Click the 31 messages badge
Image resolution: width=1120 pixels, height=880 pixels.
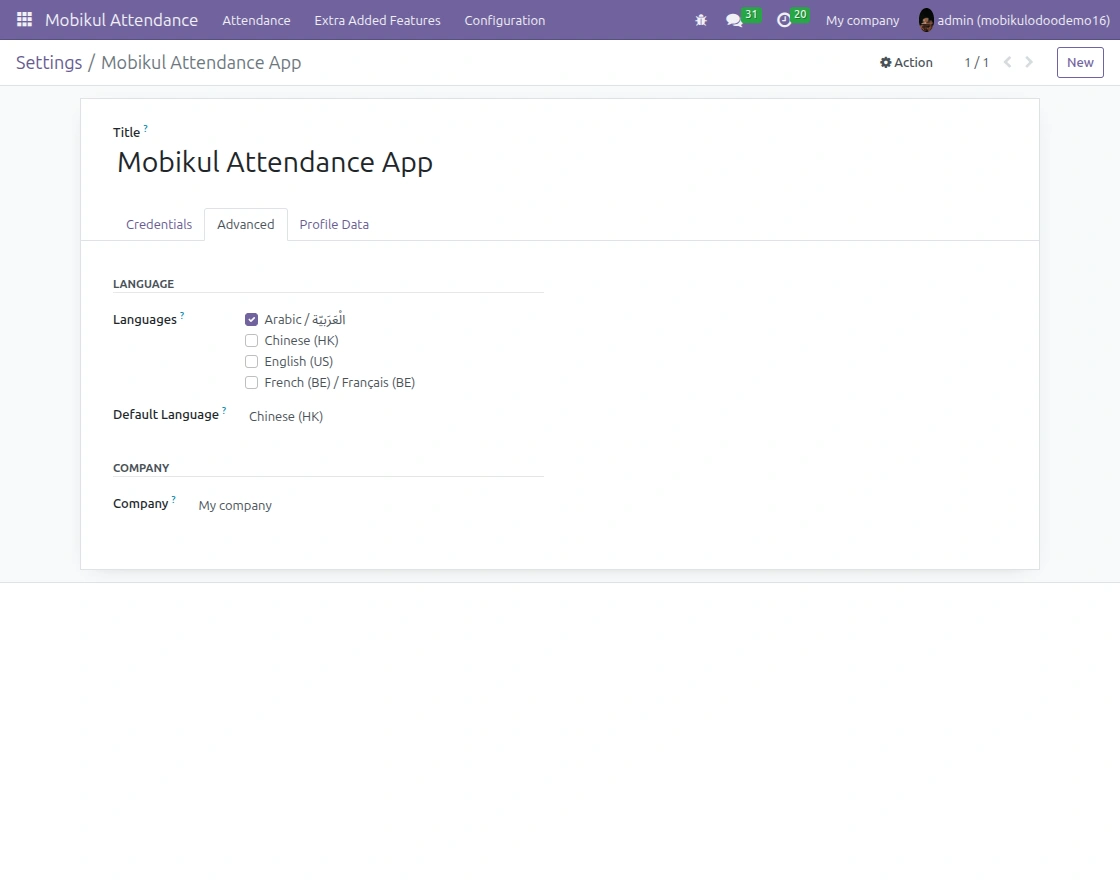(751, 14)
